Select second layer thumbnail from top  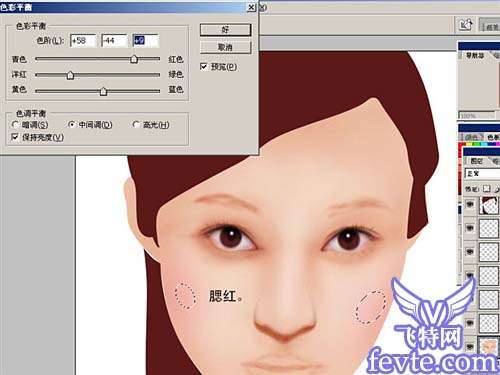[x=489, y=228]
